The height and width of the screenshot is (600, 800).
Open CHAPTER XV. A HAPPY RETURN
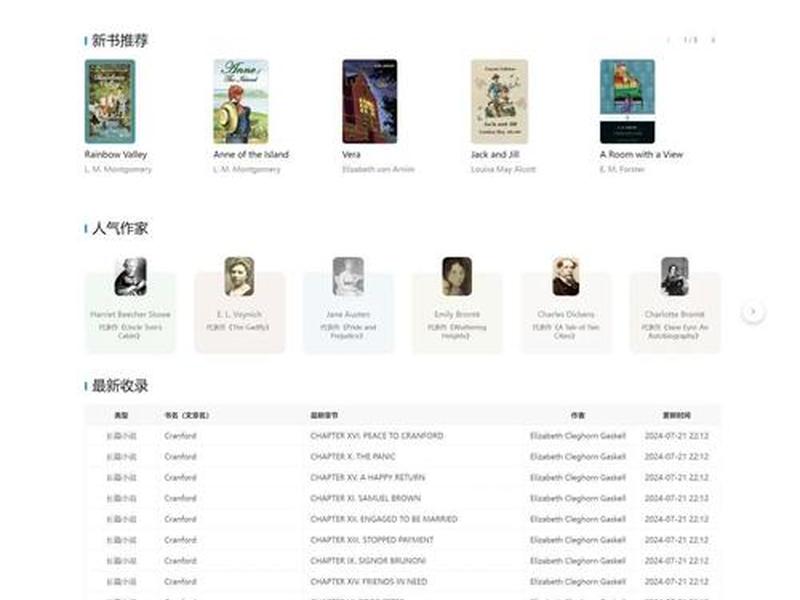pyautogui.click(x=367, y=478)
